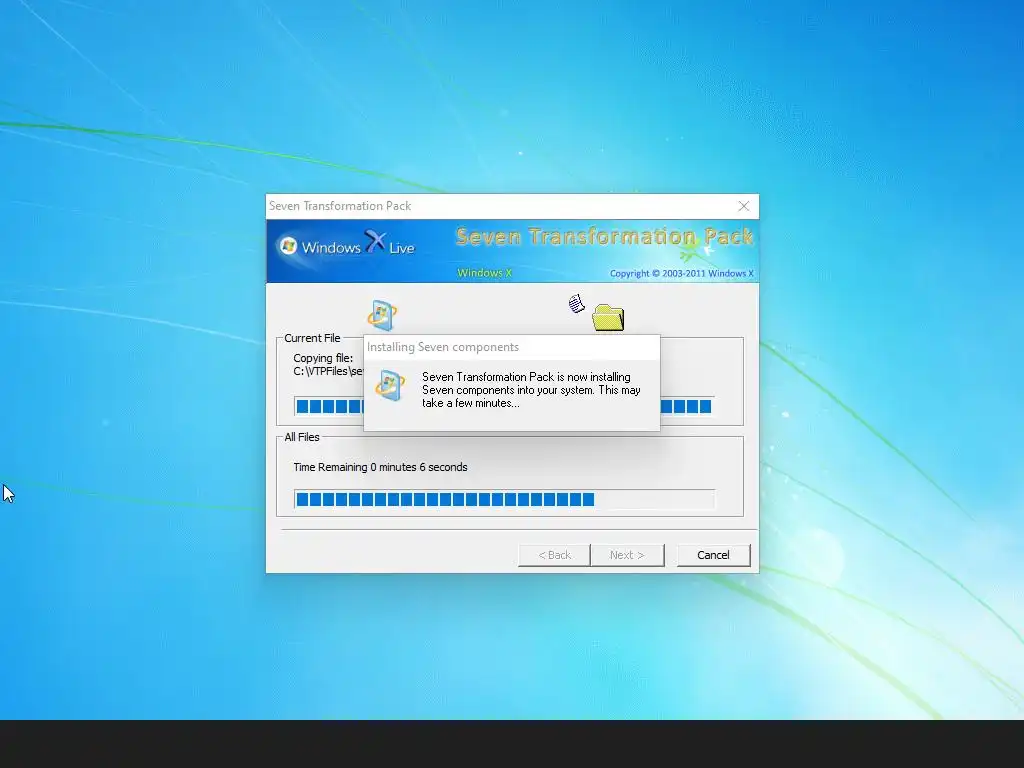Click the 'Installing Seven components' popup title
This screenshot has height=768, width=1024.
(x=443, y=347)
